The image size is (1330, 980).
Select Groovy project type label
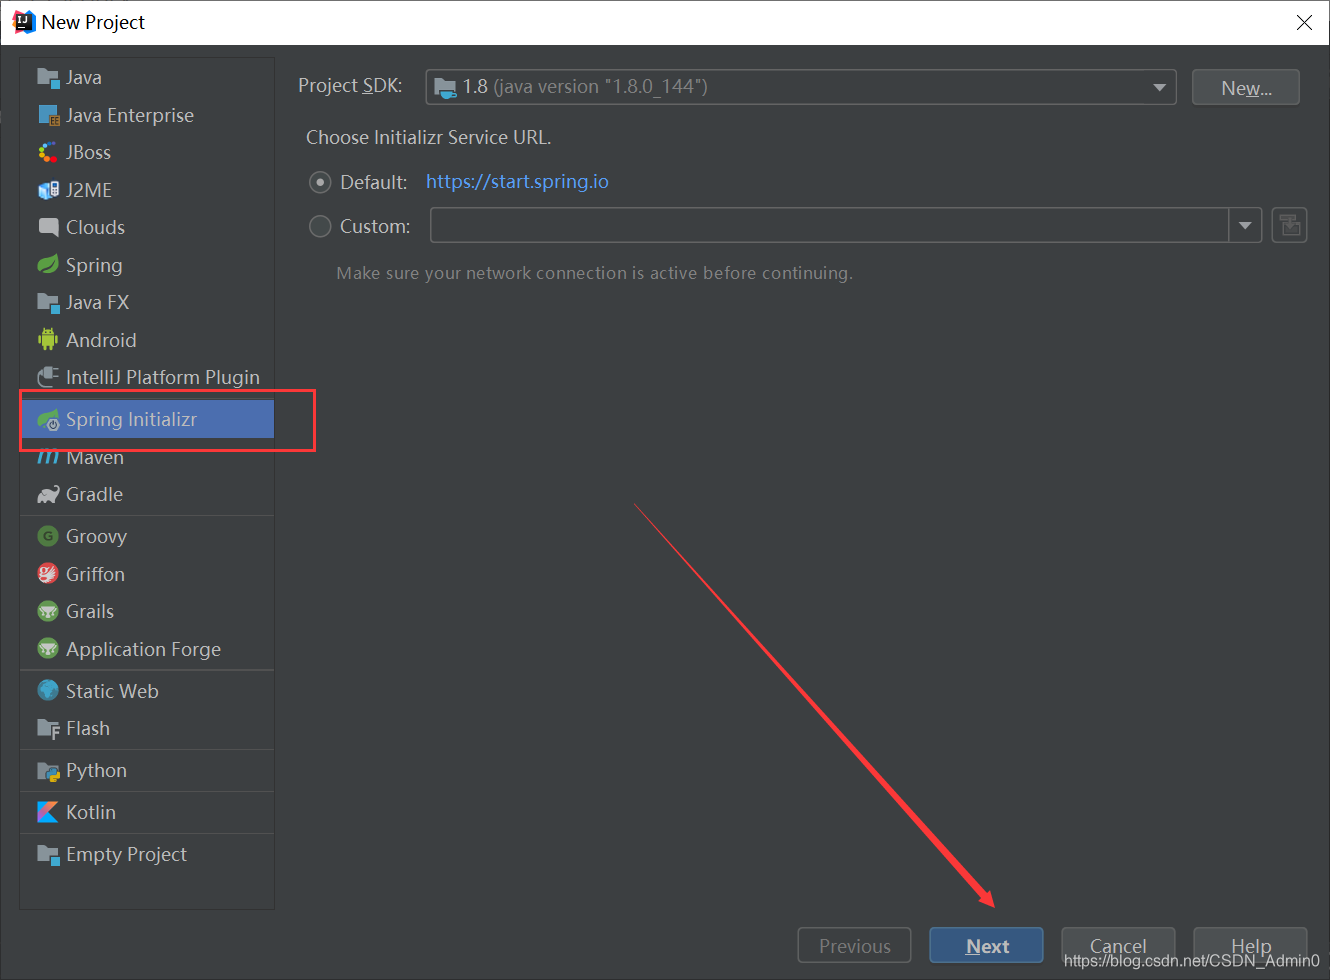coord(96,537)
